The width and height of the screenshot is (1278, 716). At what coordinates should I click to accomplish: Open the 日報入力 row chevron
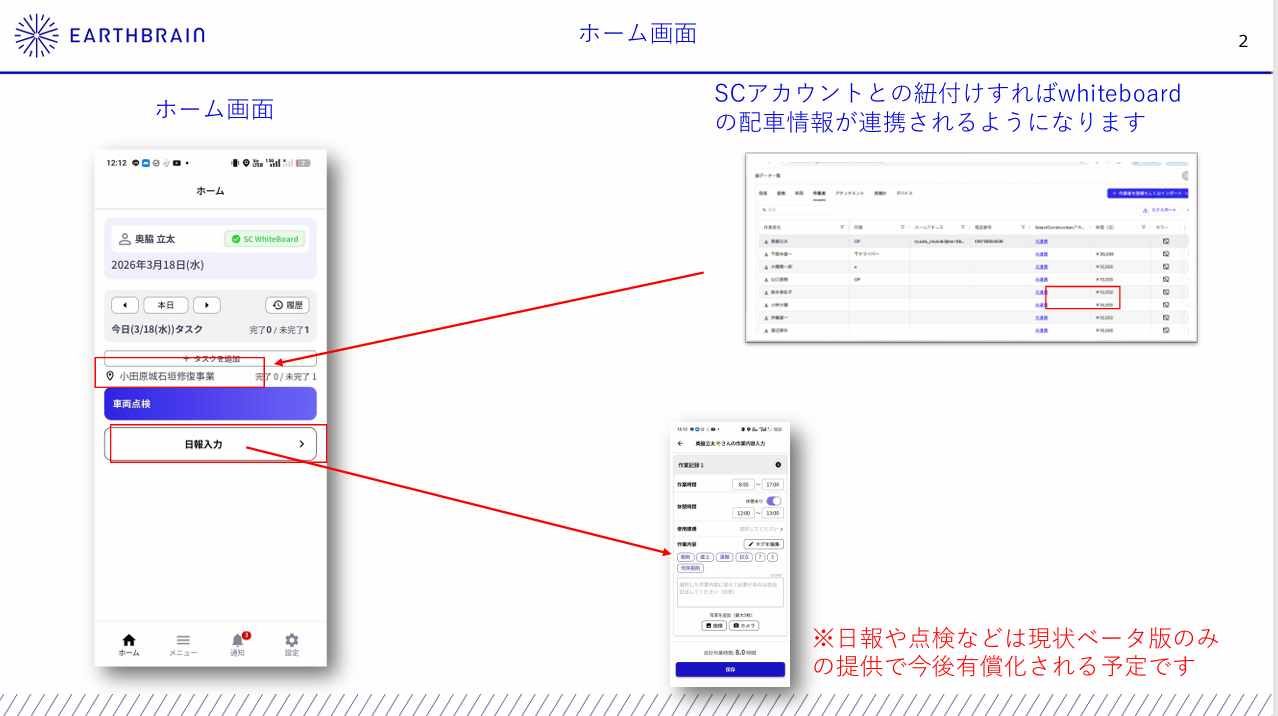301,444
